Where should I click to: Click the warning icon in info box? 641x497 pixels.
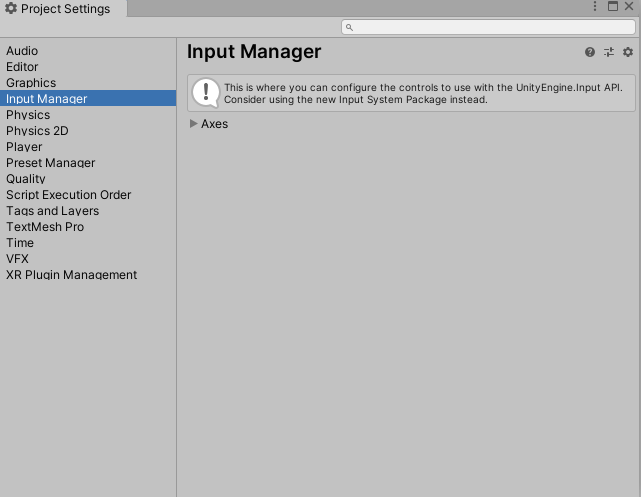(206, 93)
